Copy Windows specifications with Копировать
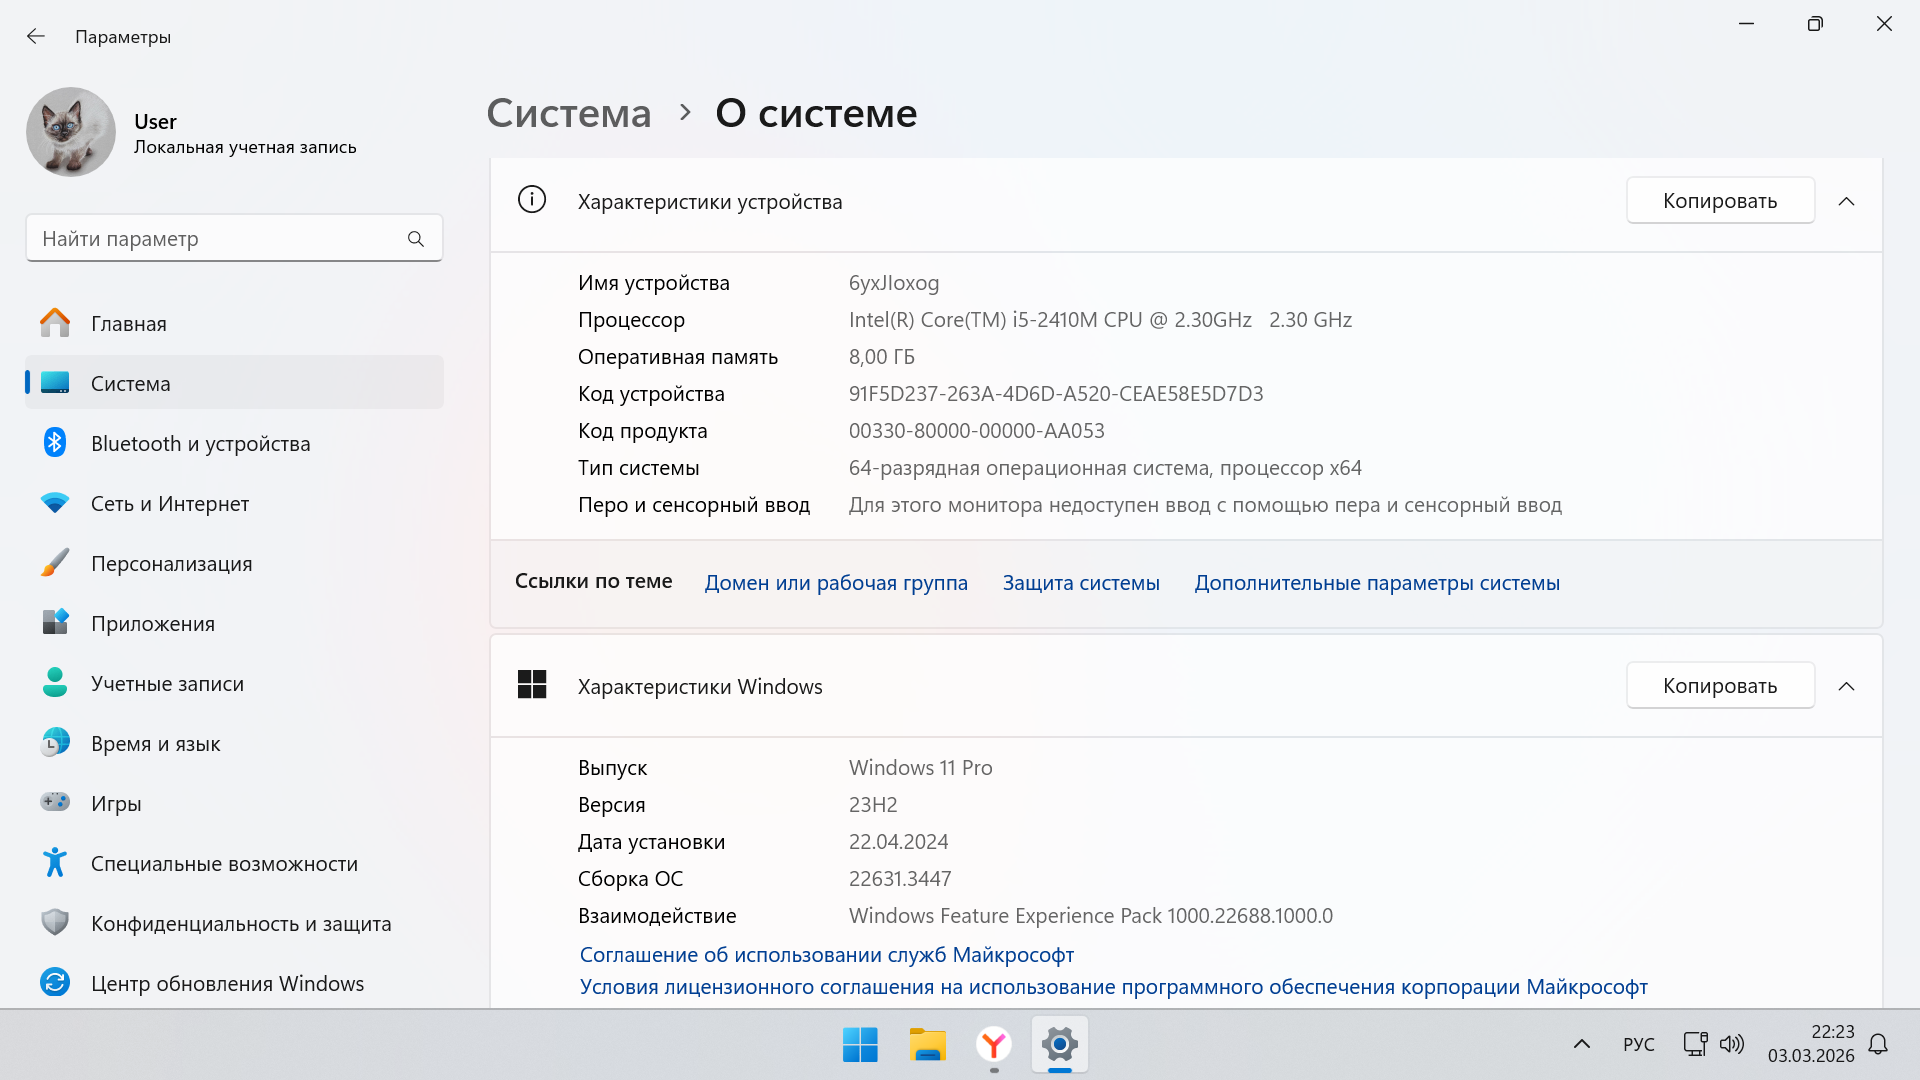1920x1080 pixels. click(1720, 686)
